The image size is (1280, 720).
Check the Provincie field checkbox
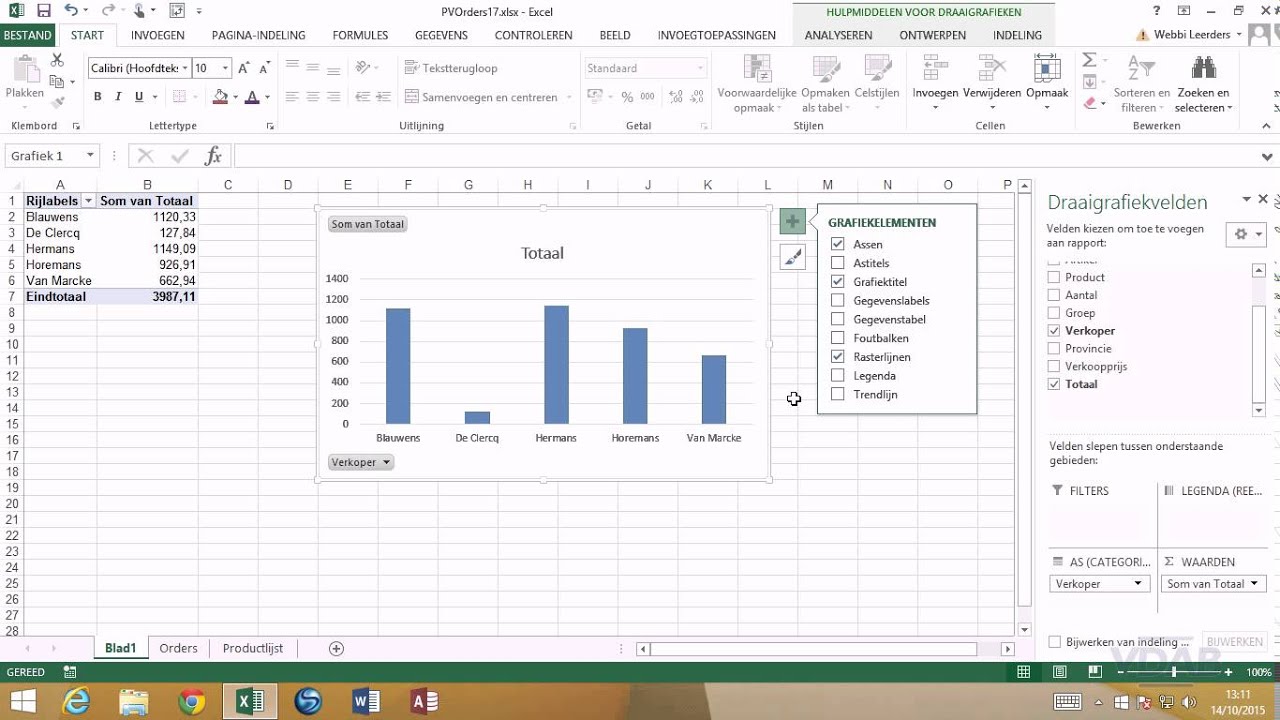pyautogui.click(x=1054, y=349)
